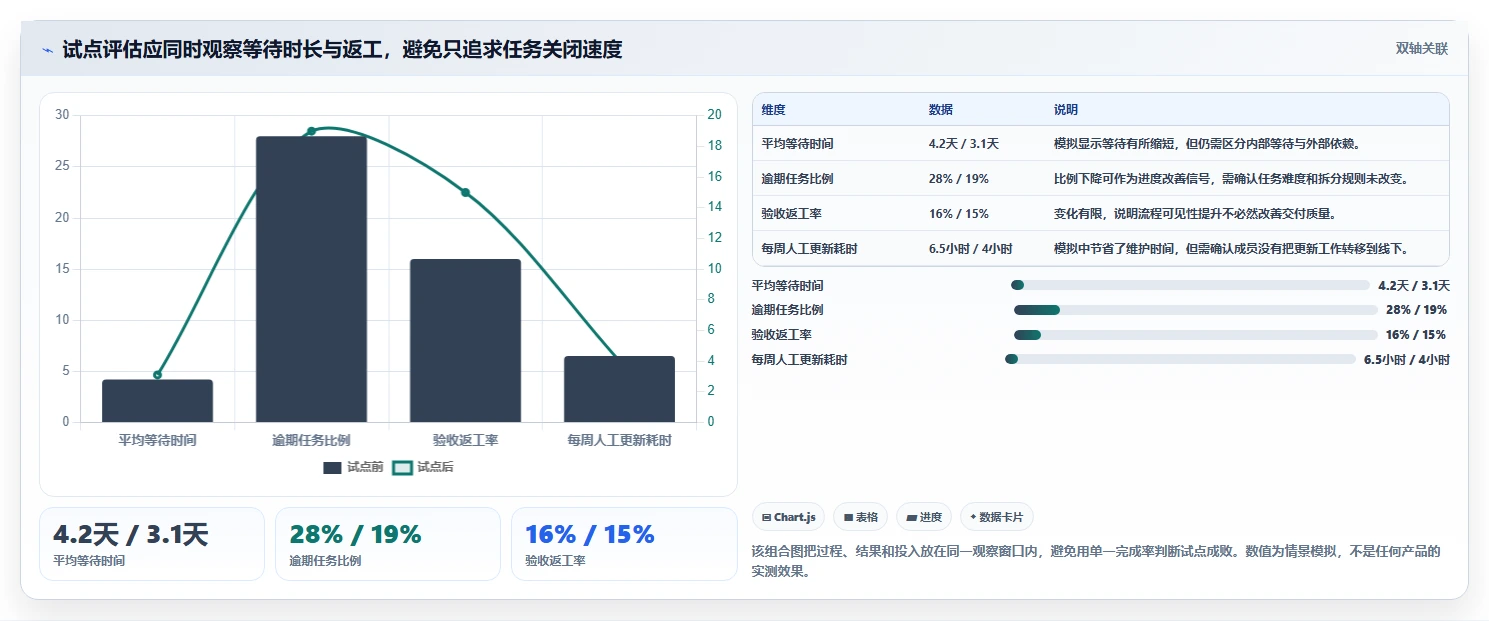Viewport: 1489px width, 621px height.
Task: Click the 每周人工更新耗时 bar in chart
Action: 619,389
